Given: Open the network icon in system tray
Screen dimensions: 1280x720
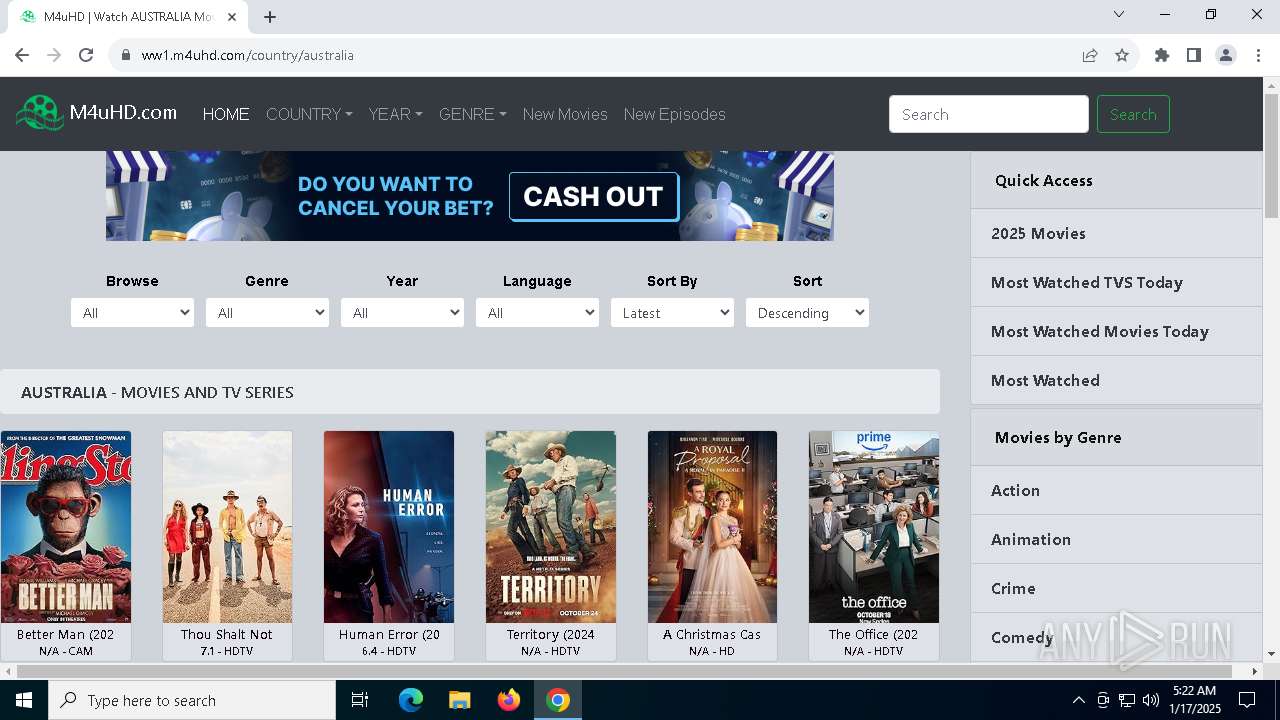Looking at the screenshot, I should coord(1127,700).
